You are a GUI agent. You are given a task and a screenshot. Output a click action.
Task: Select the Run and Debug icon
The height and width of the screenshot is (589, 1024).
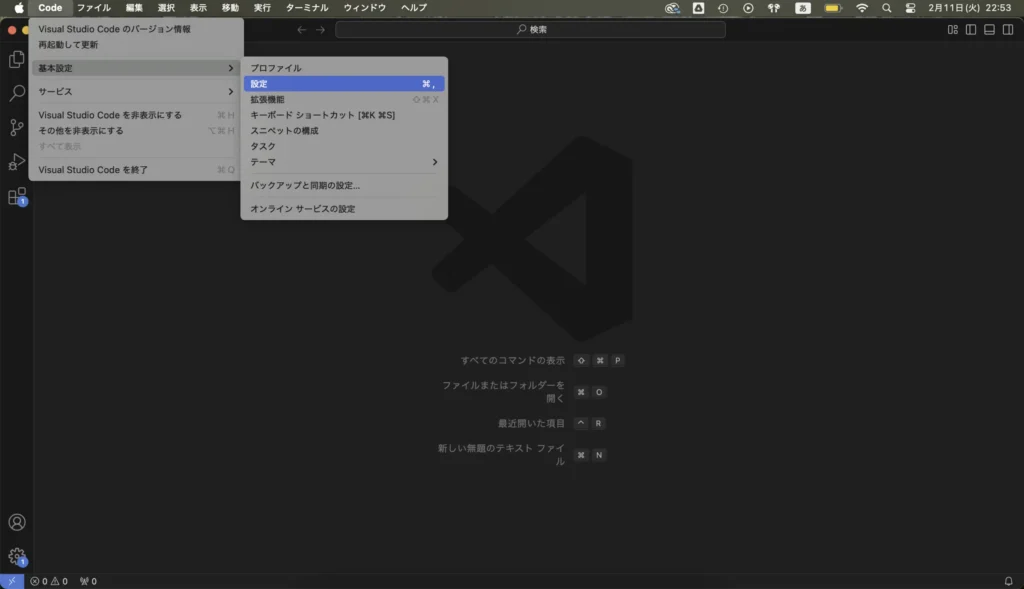[14, 162]
